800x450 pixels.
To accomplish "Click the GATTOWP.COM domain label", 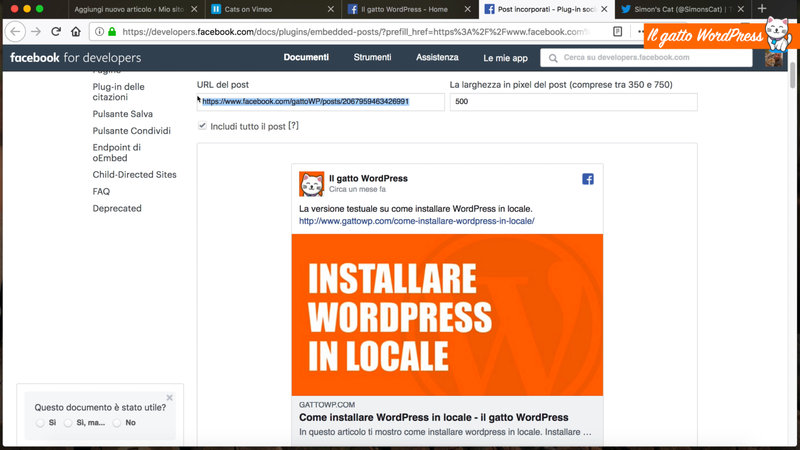I will click(327, 405).
